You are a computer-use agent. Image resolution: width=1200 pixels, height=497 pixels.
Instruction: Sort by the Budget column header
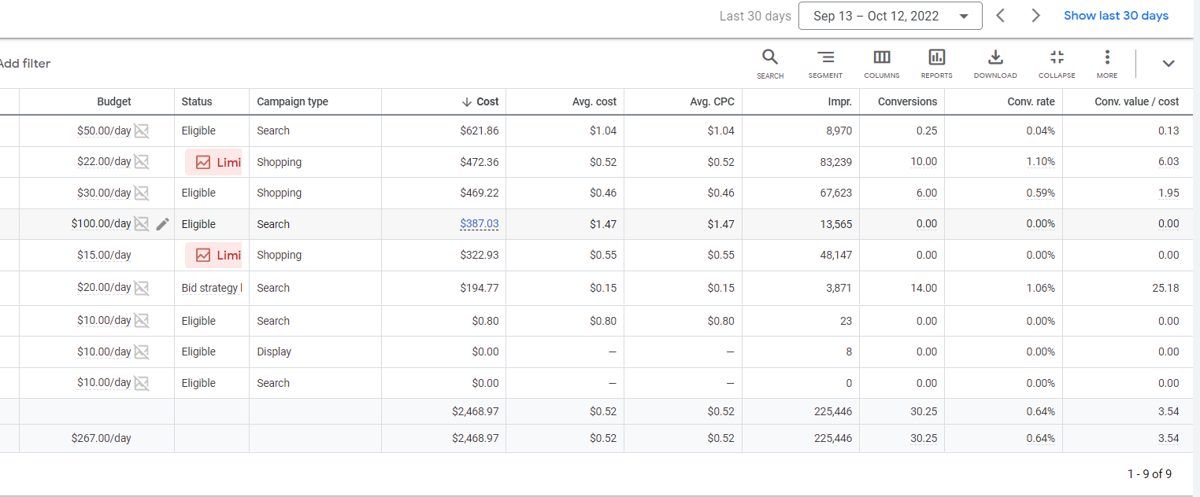(x=114, y=102)
